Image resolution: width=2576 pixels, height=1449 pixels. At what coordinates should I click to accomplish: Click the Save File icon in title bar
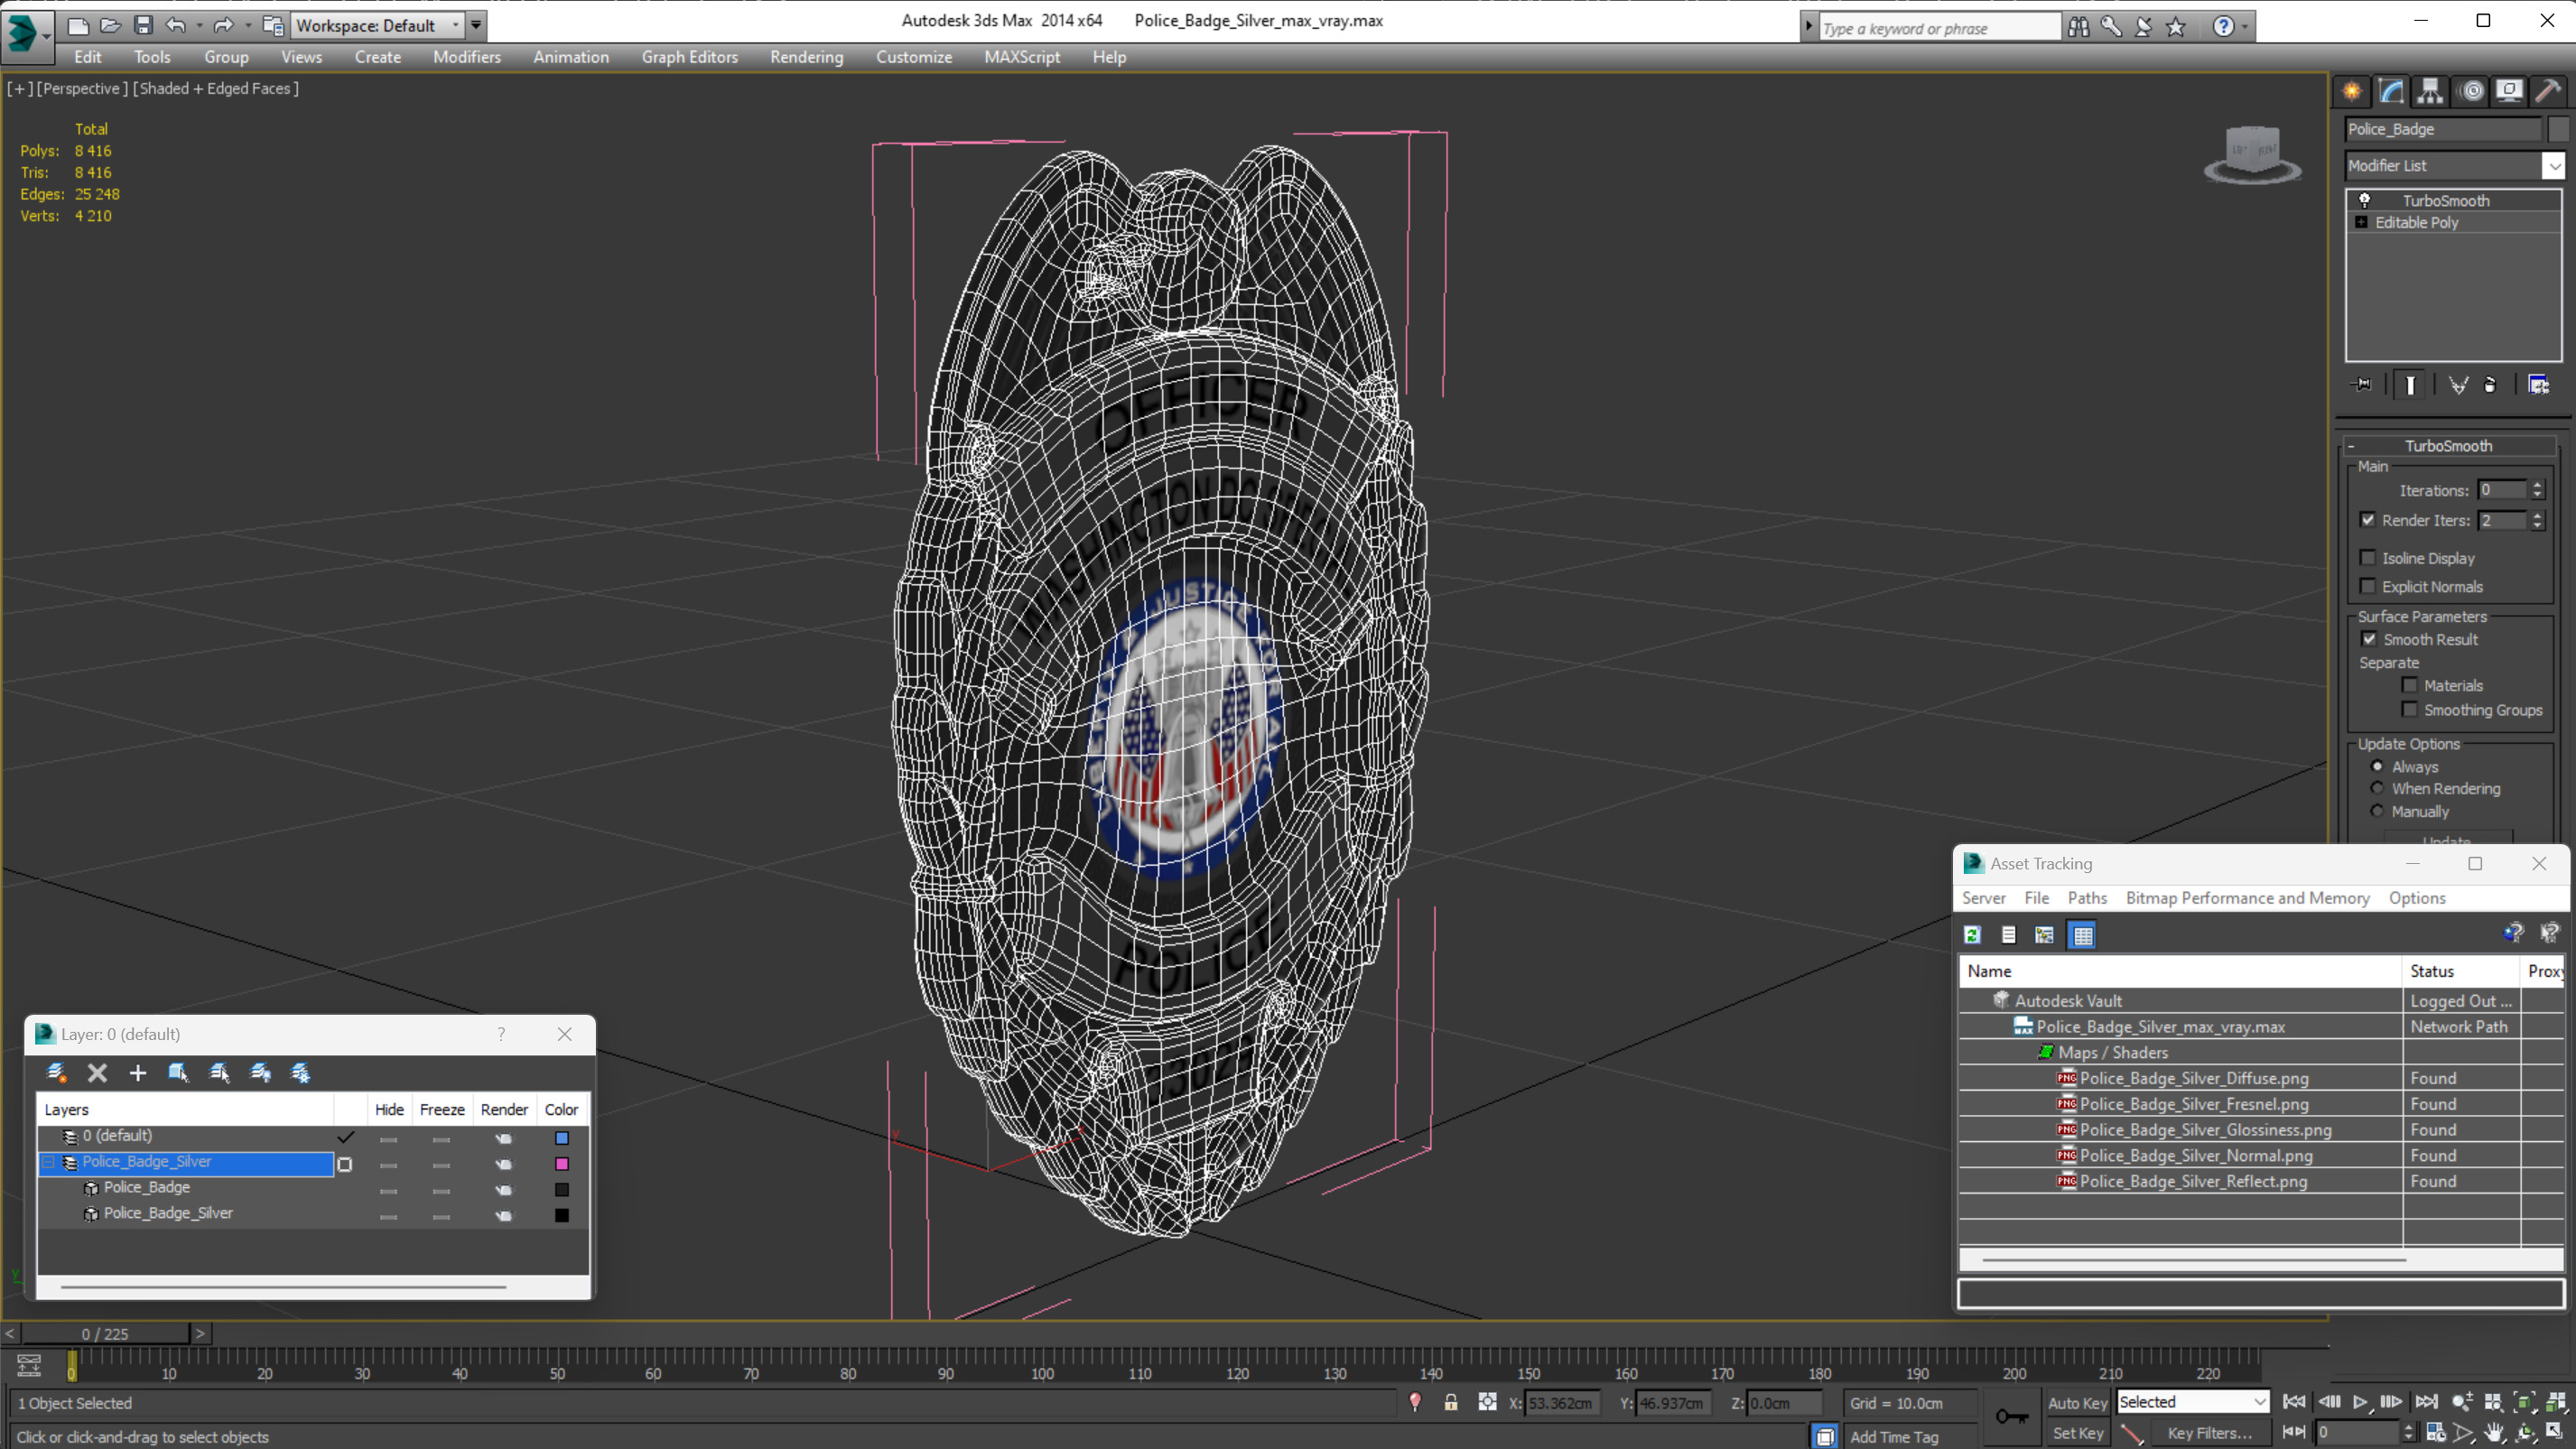coord(143,25)
